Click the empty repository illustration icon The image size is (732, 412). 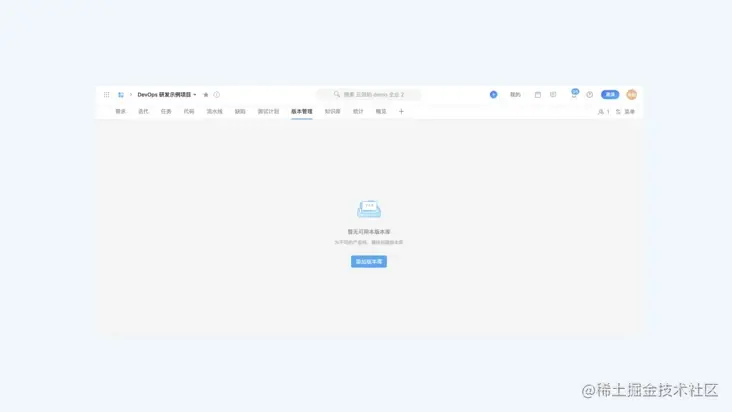[x=369, y=209]
